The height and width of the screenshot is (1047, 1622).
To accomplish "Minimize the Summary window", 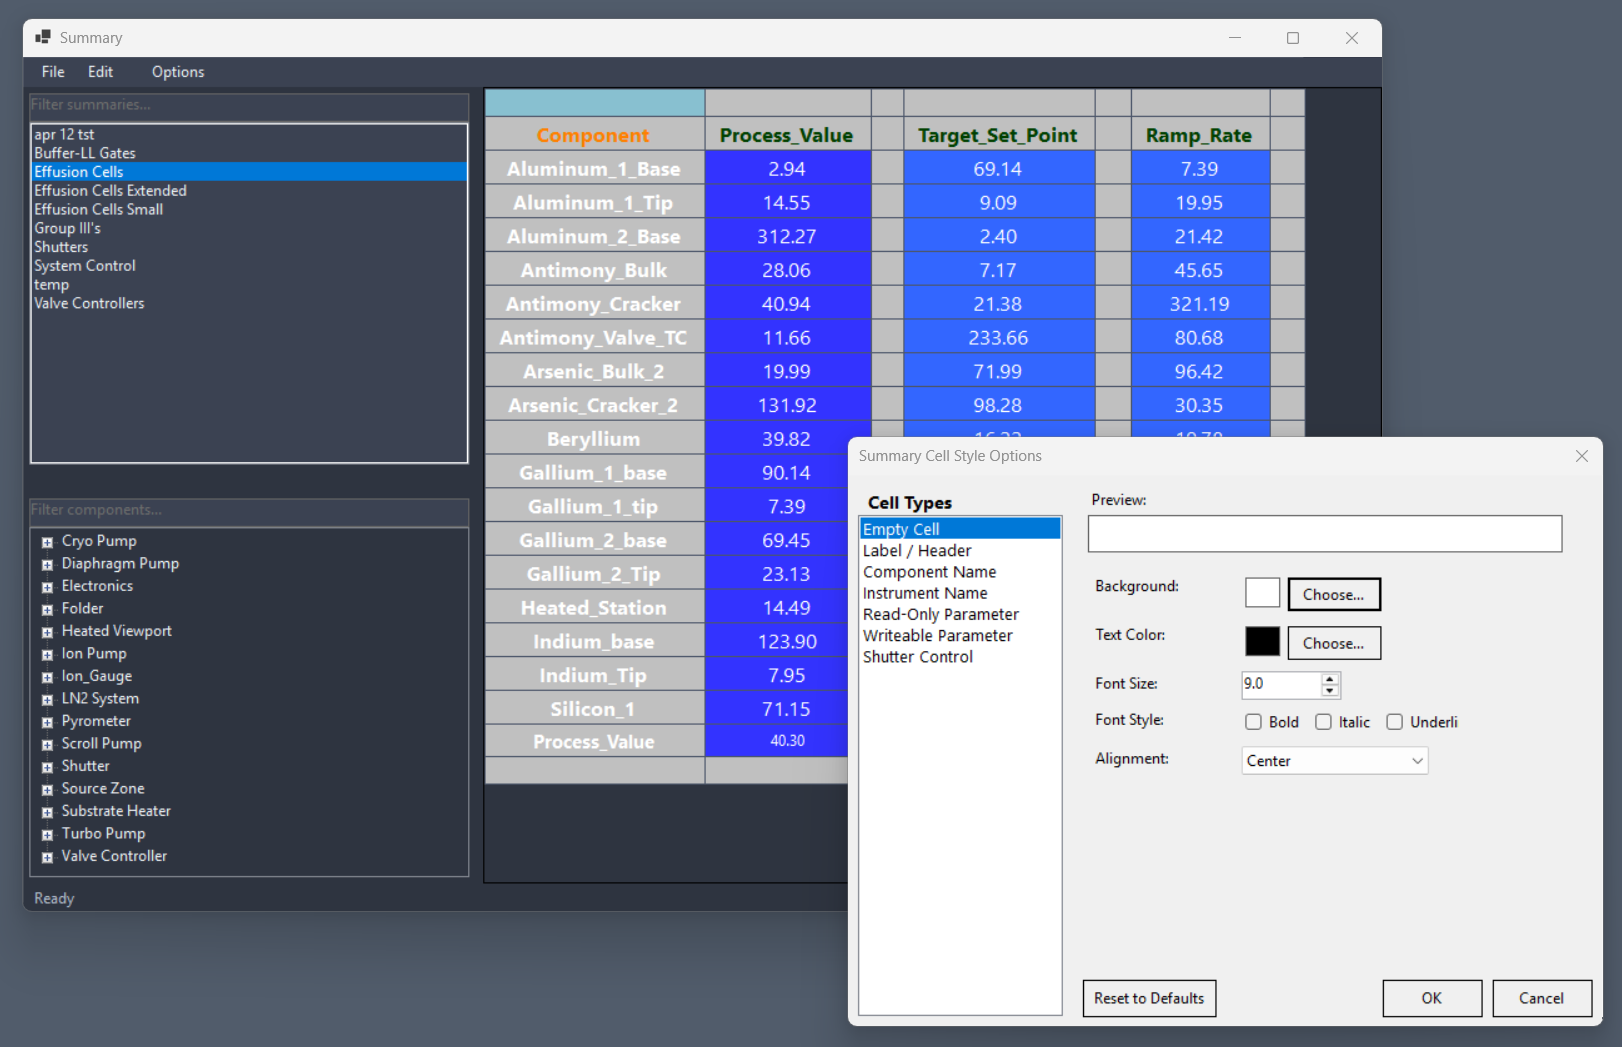I will point(1235,38).
